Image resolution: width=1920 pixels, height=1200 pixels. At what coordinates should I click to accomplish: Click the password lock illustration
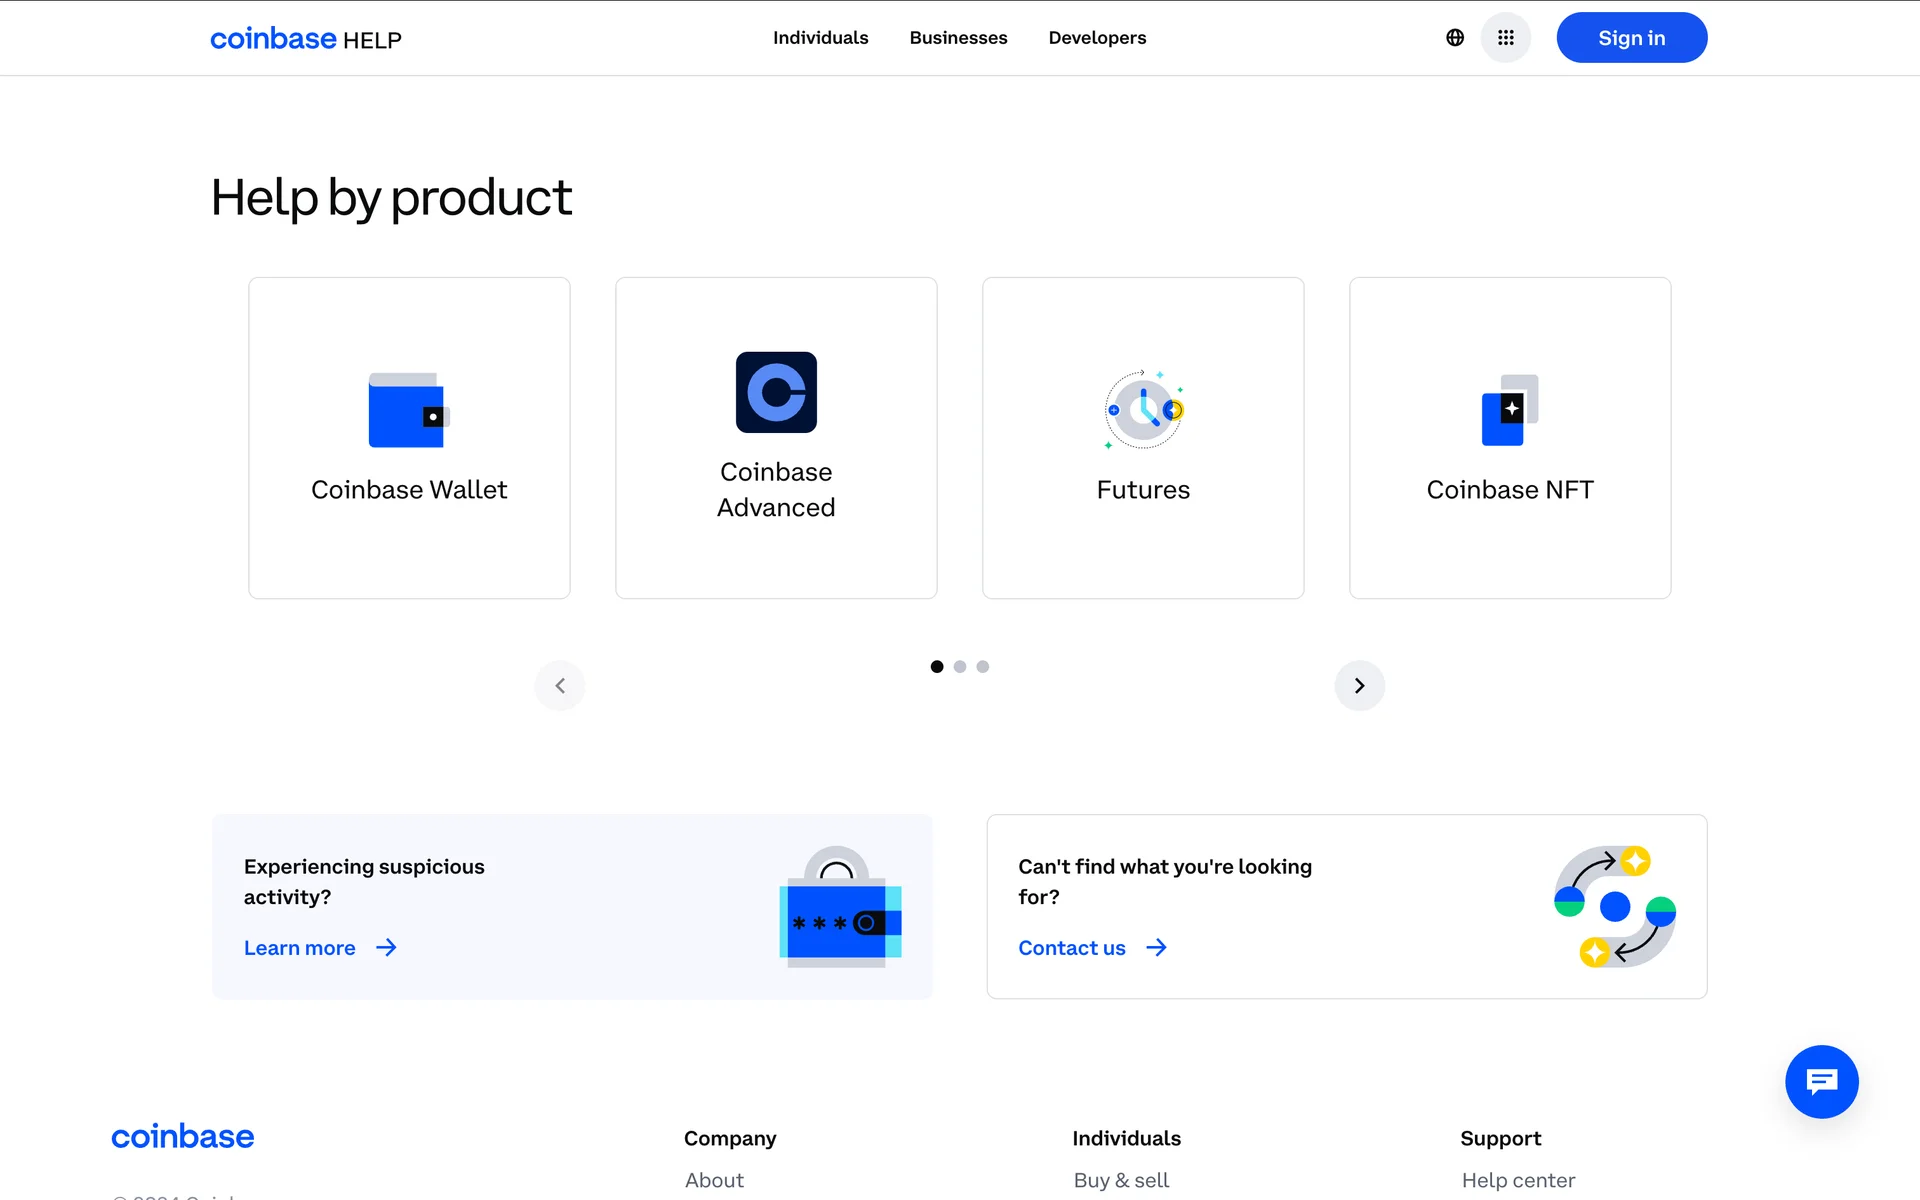[840, 907]
